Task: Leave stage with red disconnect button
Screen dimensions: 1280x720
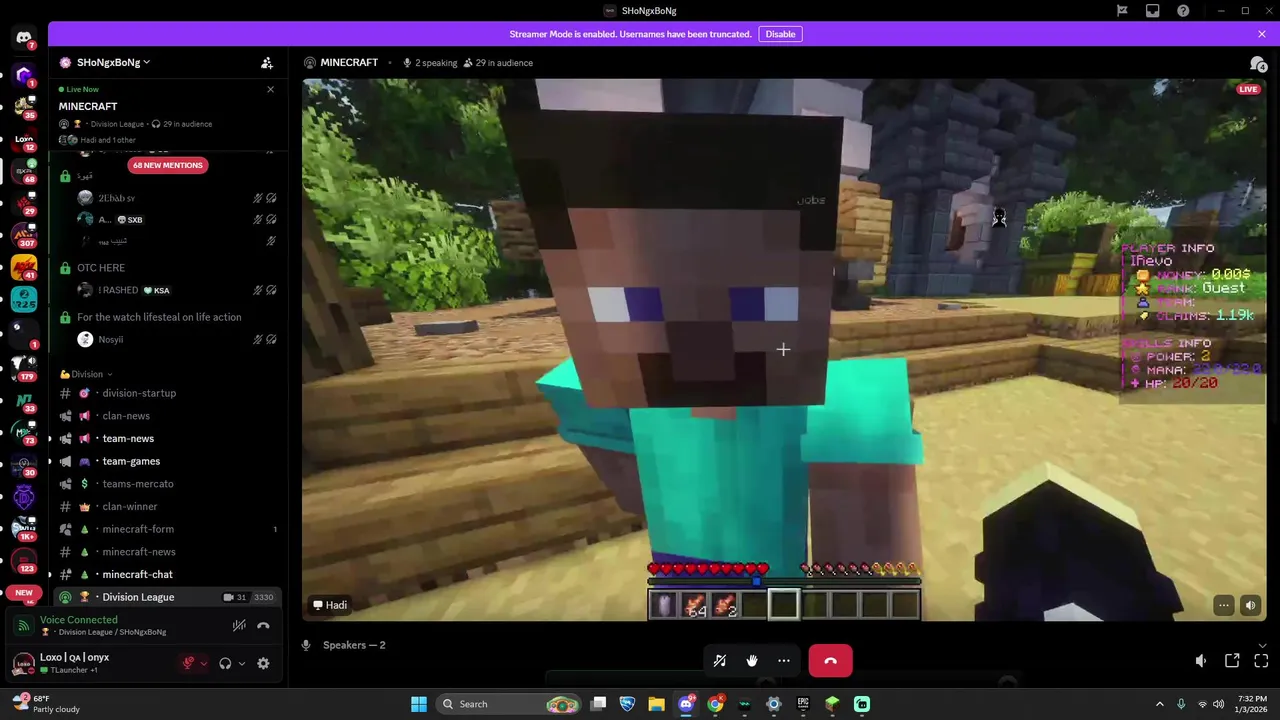Action: [830, 661]
